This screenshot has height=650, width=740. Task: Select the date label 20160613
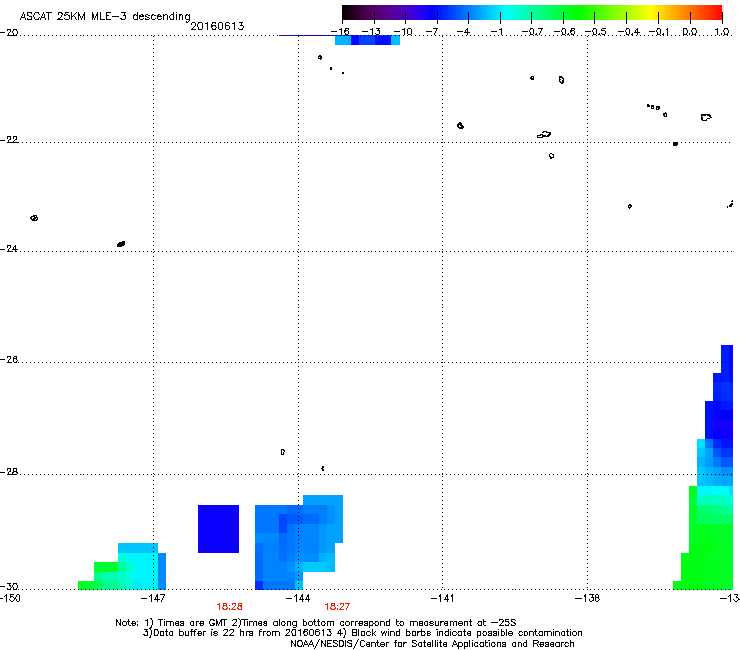(217, 26)
